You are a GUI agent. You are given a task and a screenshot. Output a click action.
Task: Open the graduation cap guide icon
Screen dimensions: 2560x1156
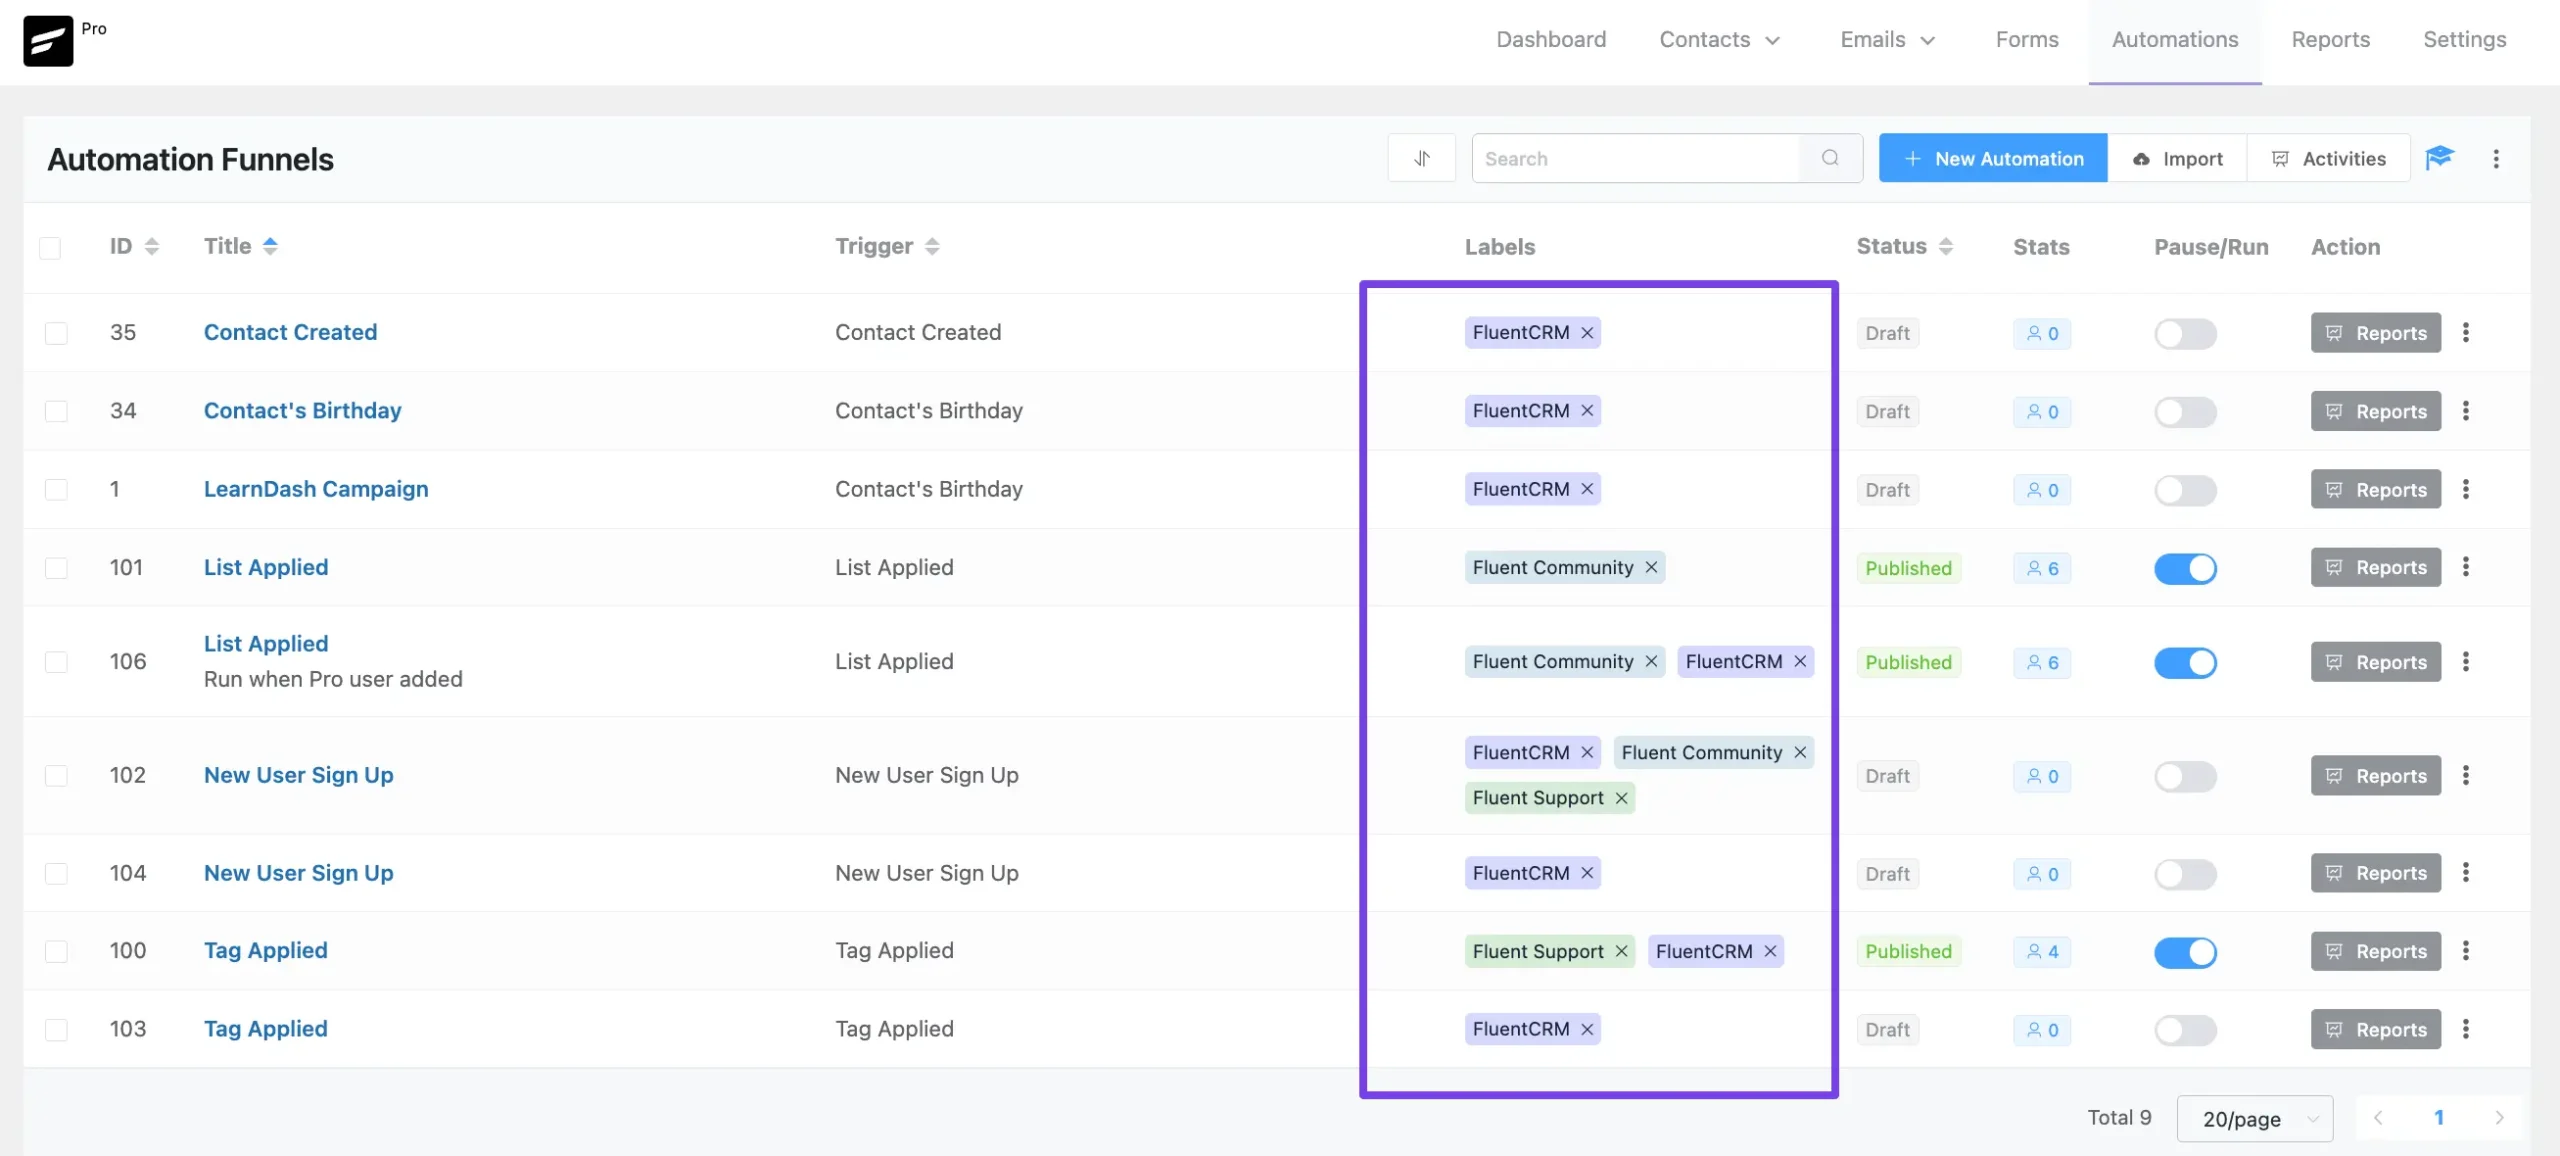2440,158
